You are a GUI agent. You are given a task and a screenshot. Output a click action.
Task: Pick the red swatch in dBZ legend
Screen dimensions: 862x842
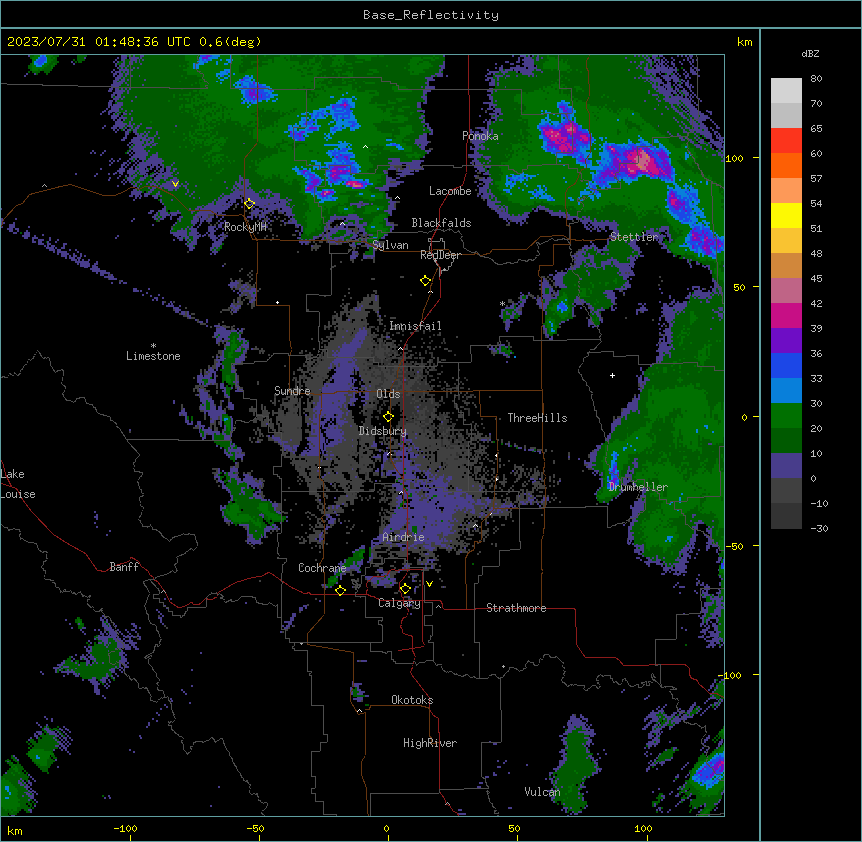(x=786, y=141)
